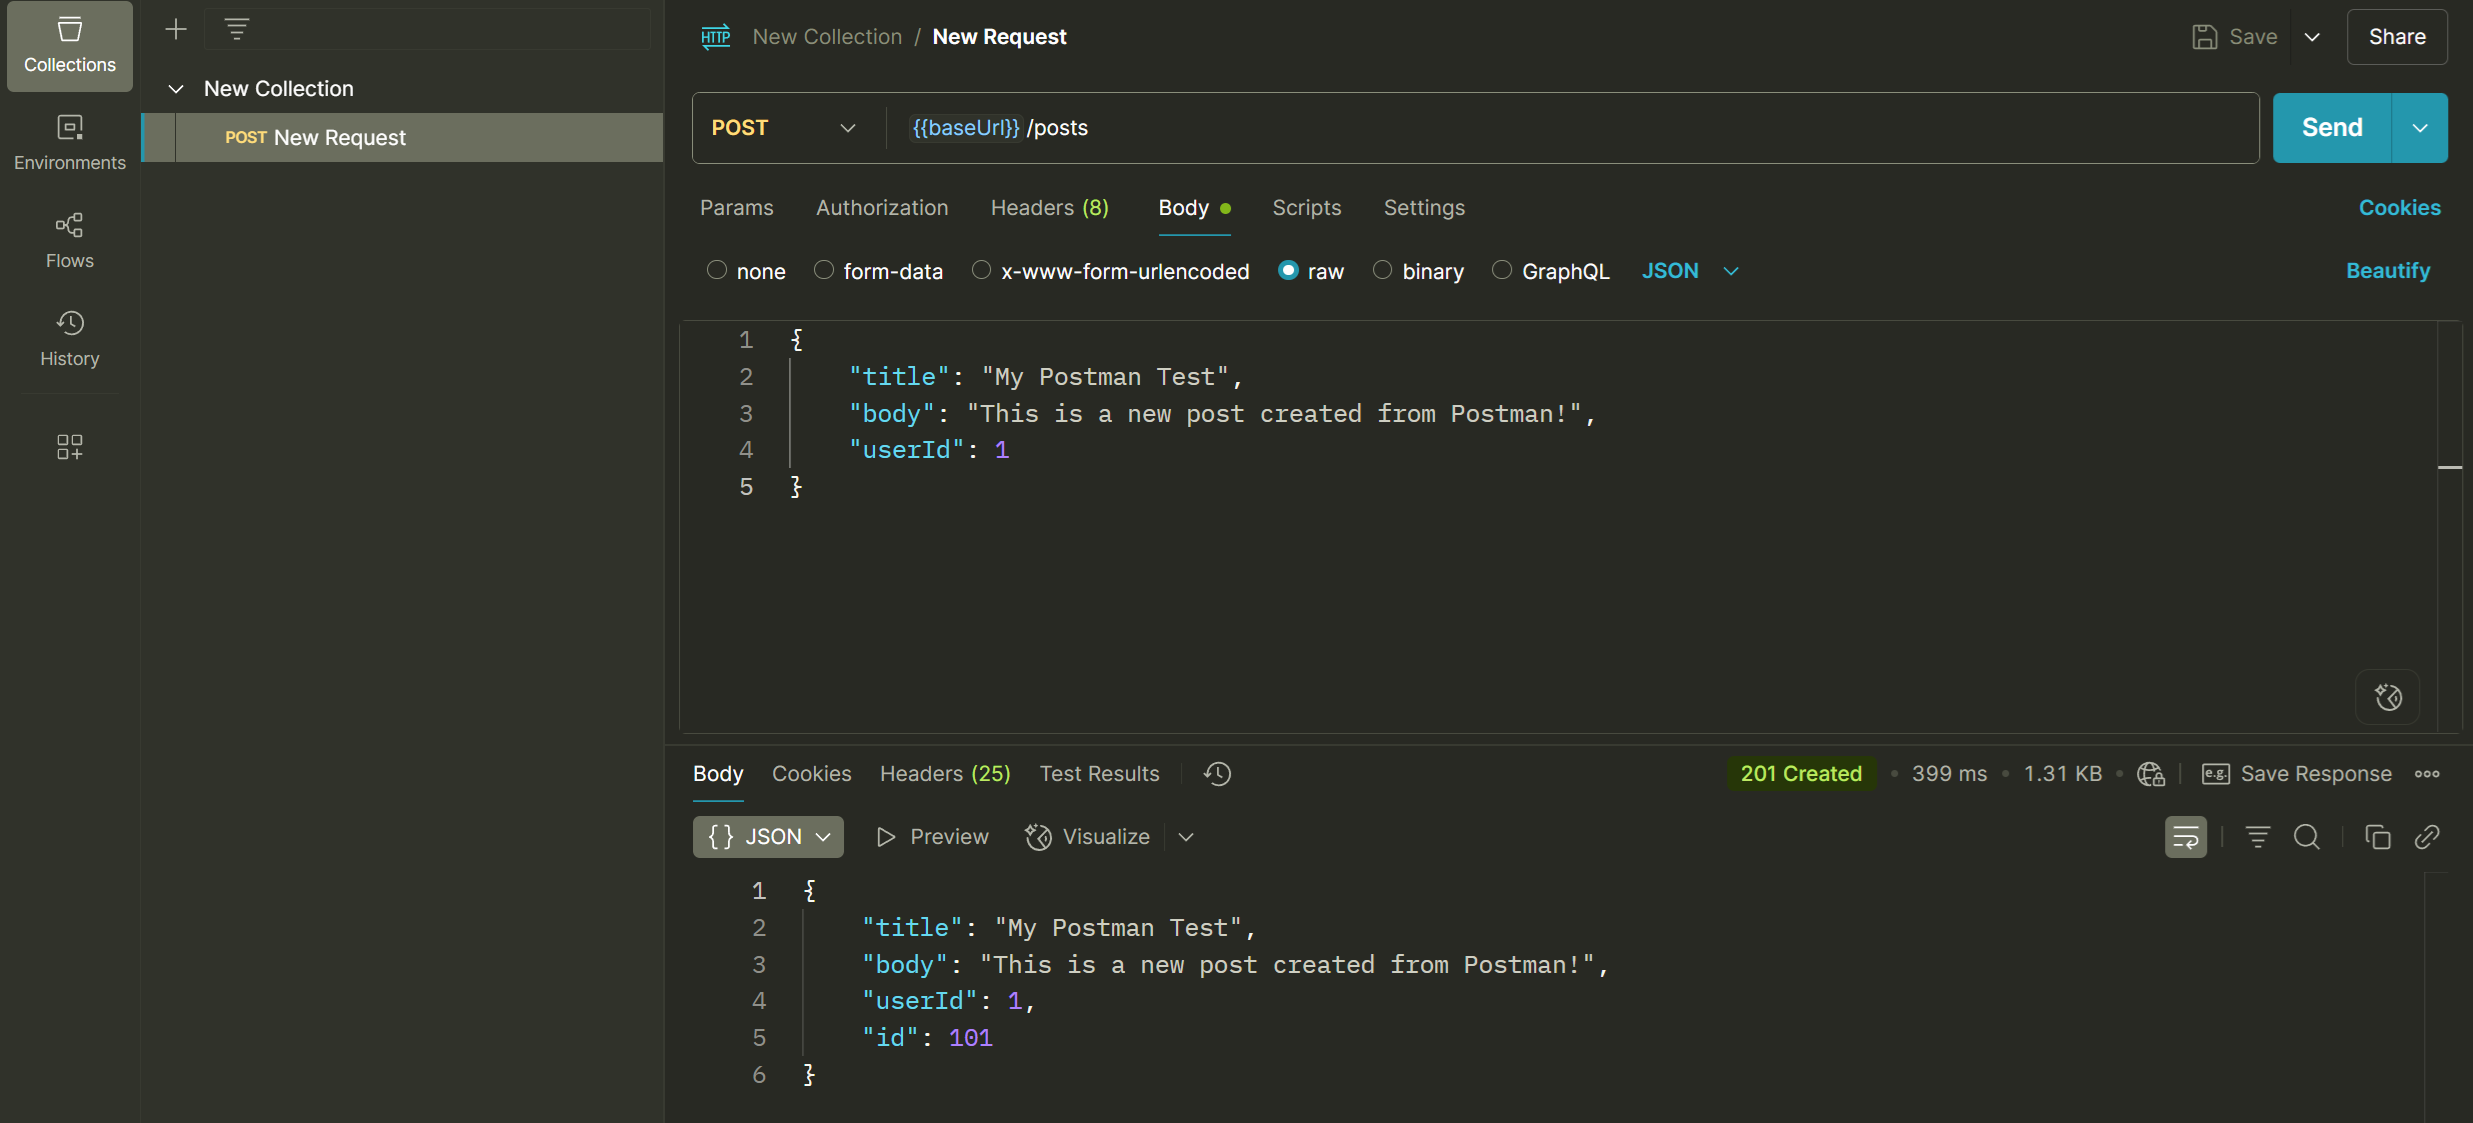Select the raw body option

(x=1288, y=270)
